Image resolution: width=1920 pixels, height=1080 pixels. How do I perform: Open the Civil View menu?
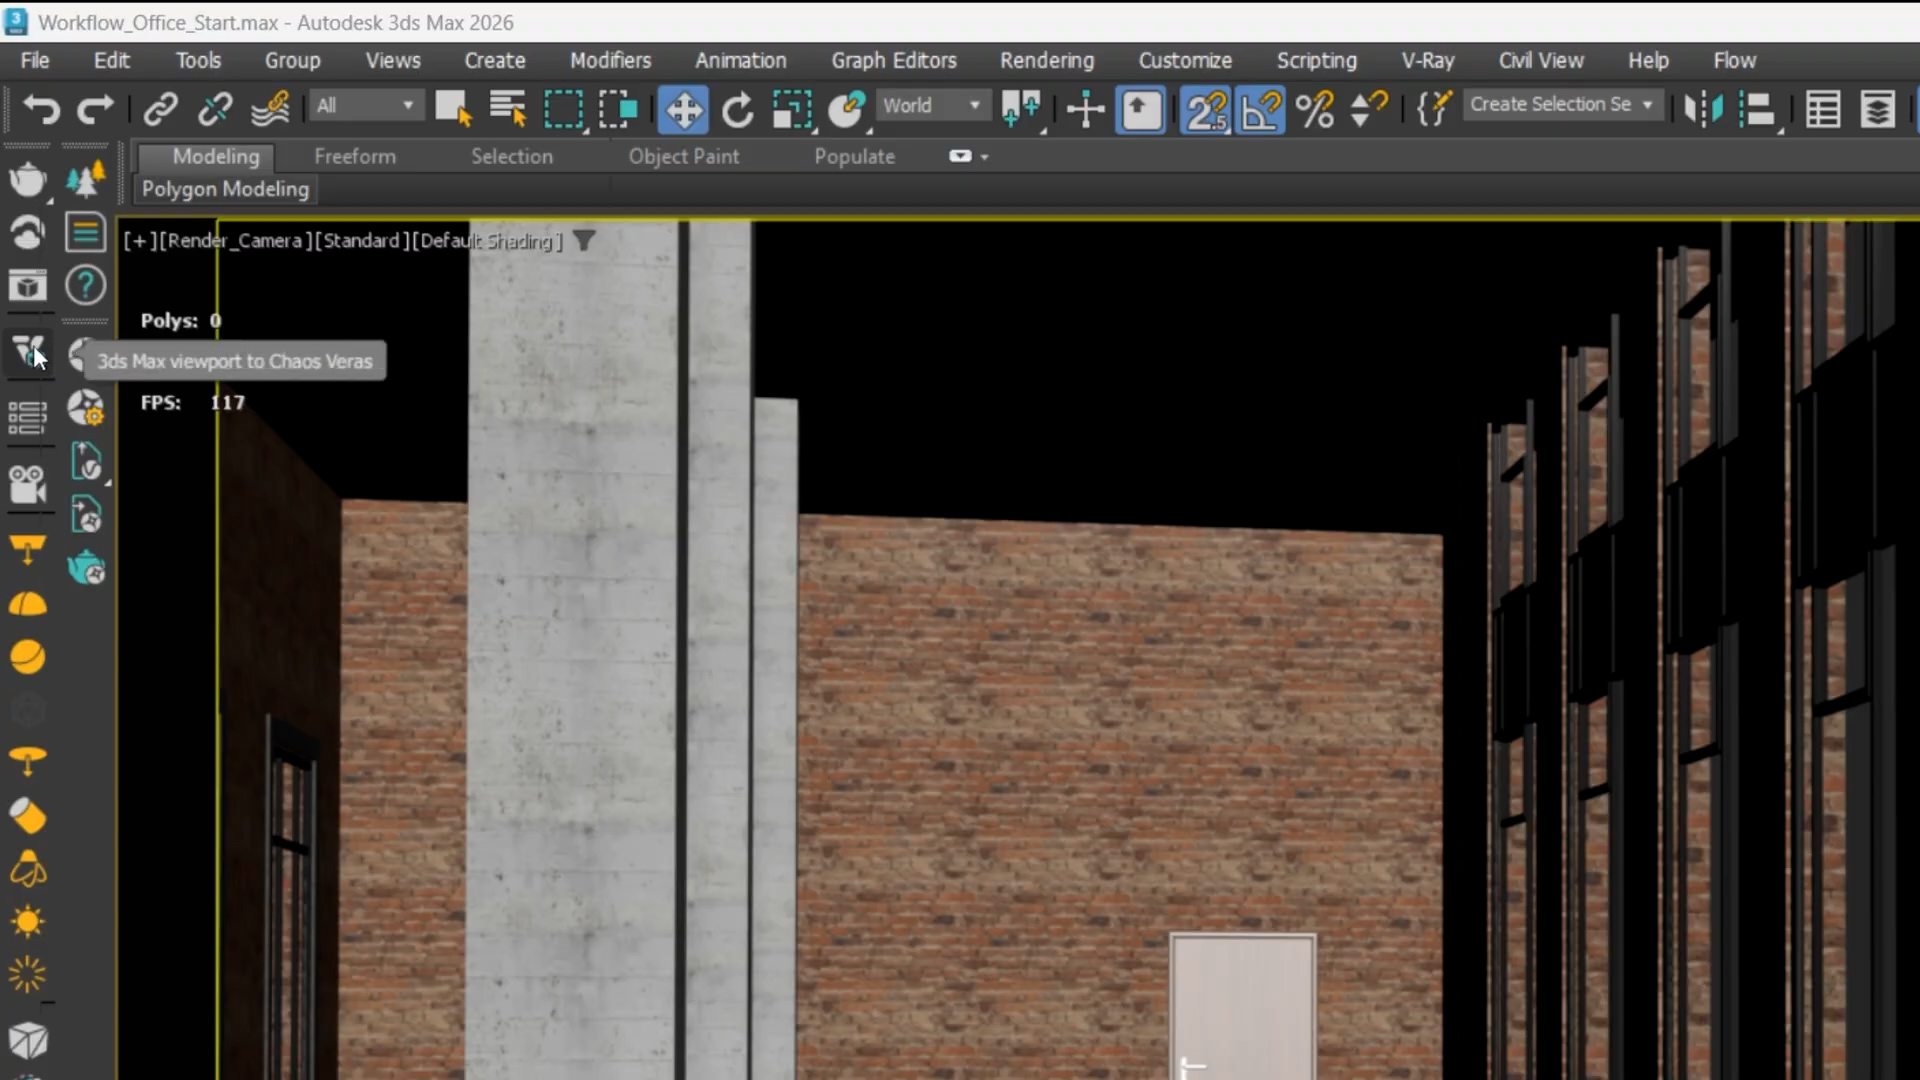(x=1540, y=60)
